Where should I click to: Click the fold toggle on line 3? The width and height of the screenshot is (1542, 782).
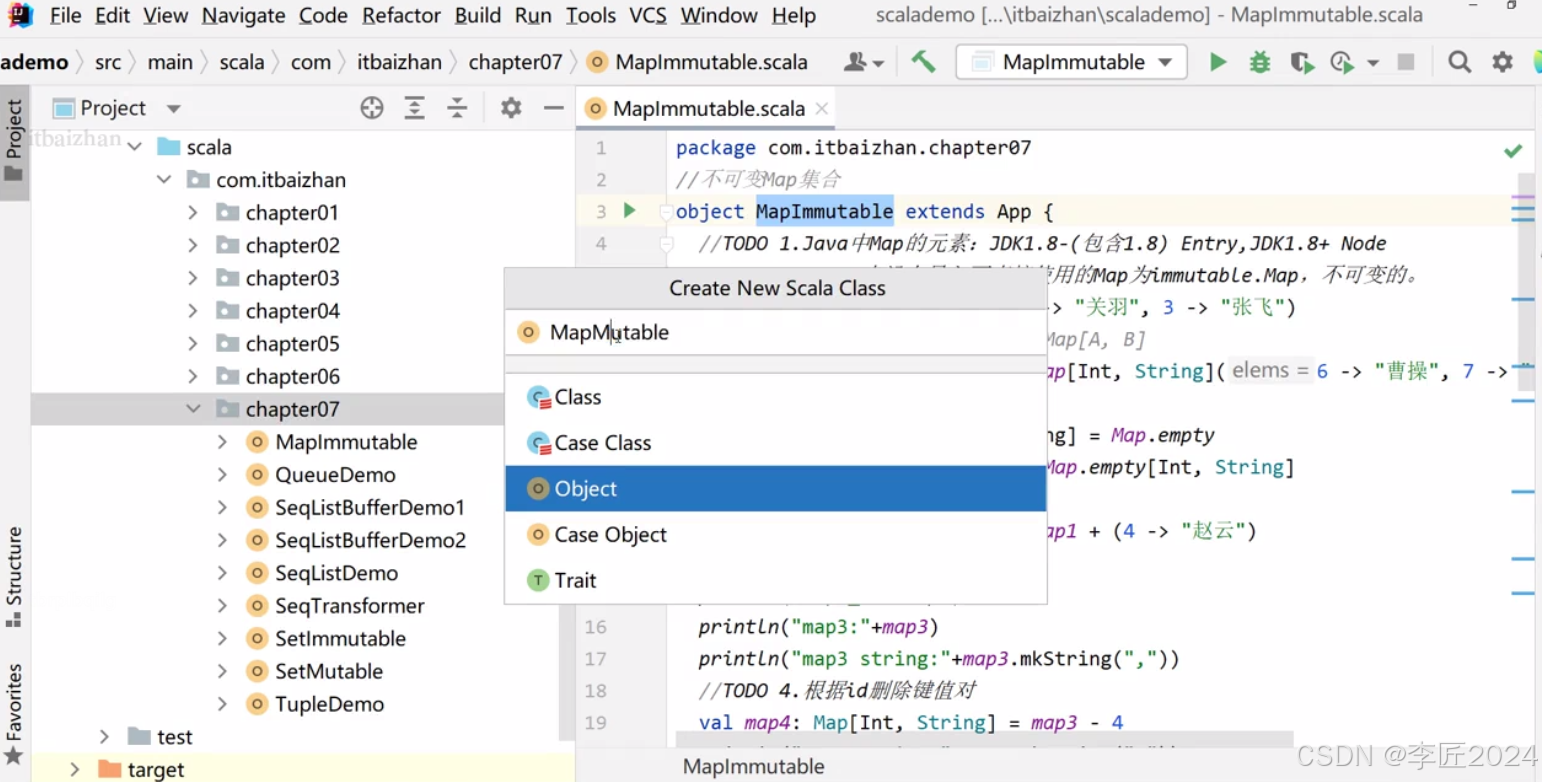666,212
